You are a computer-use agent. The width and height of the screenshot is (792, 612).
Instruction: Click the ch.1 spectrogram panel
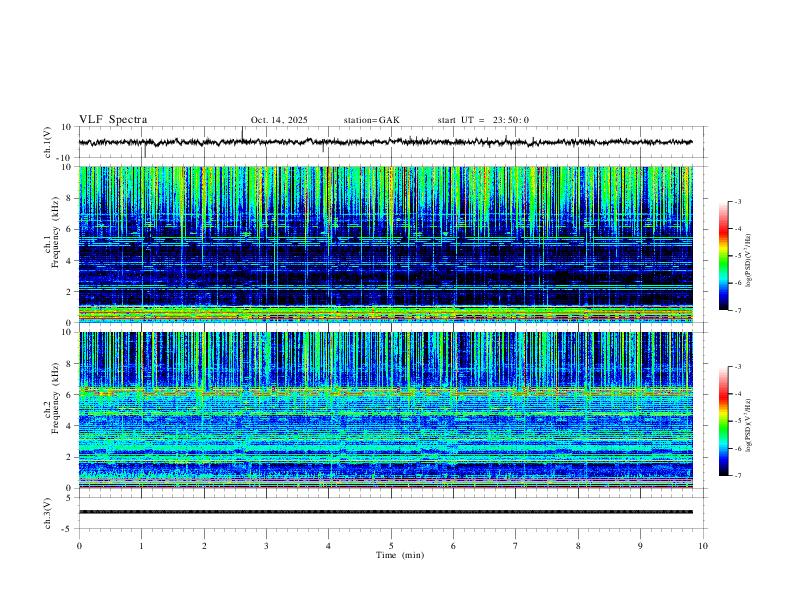(385, 244)
